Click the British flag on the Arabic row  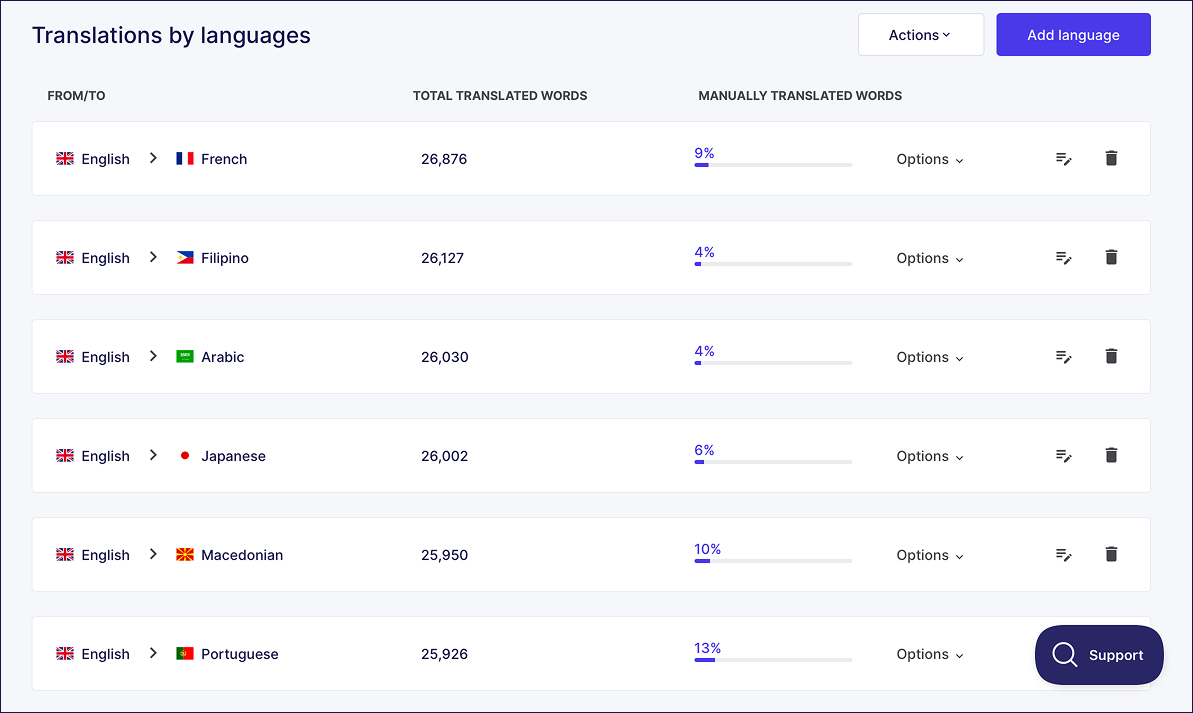(64, 356)
